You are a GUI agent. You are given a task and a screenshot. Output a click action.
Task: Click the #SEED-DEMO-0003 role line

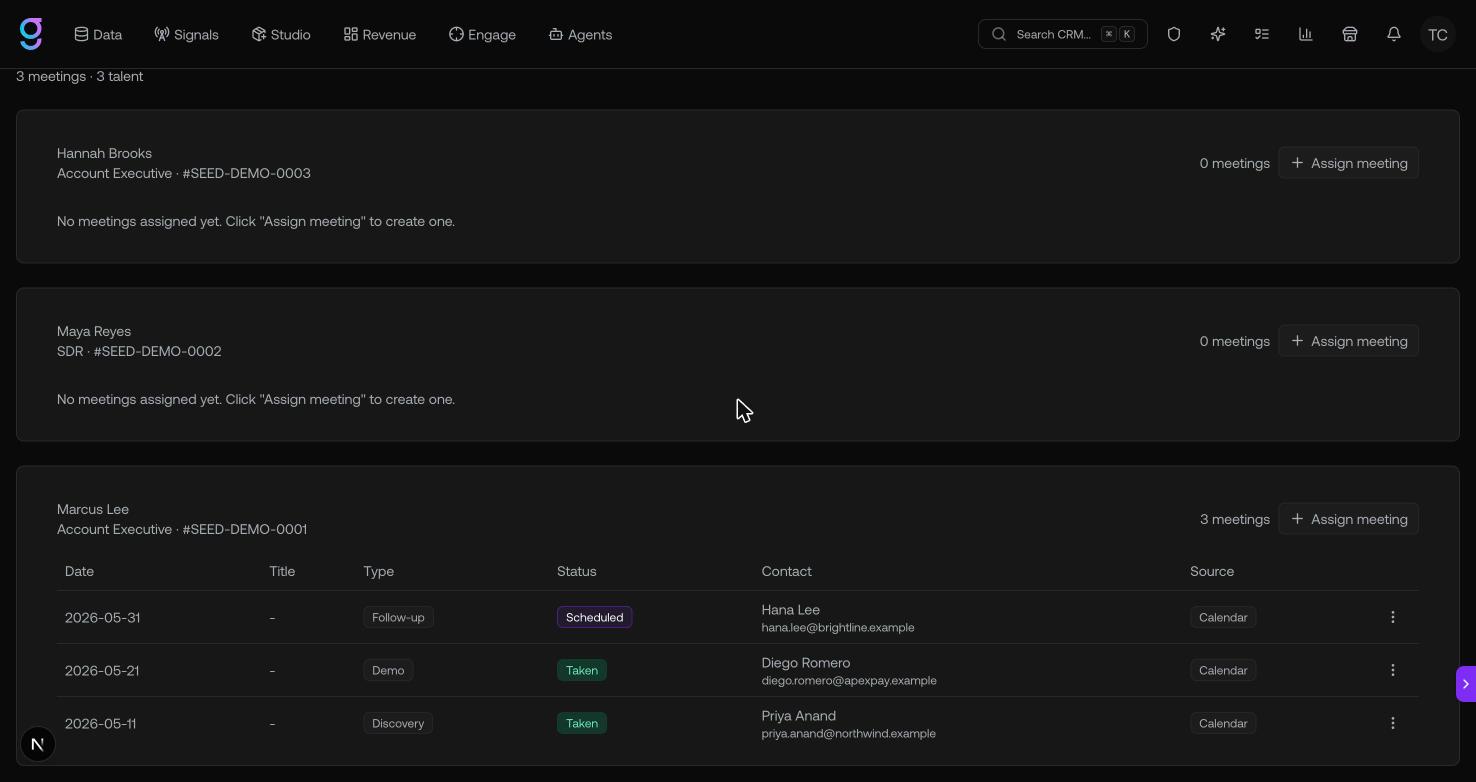[184, 173]
